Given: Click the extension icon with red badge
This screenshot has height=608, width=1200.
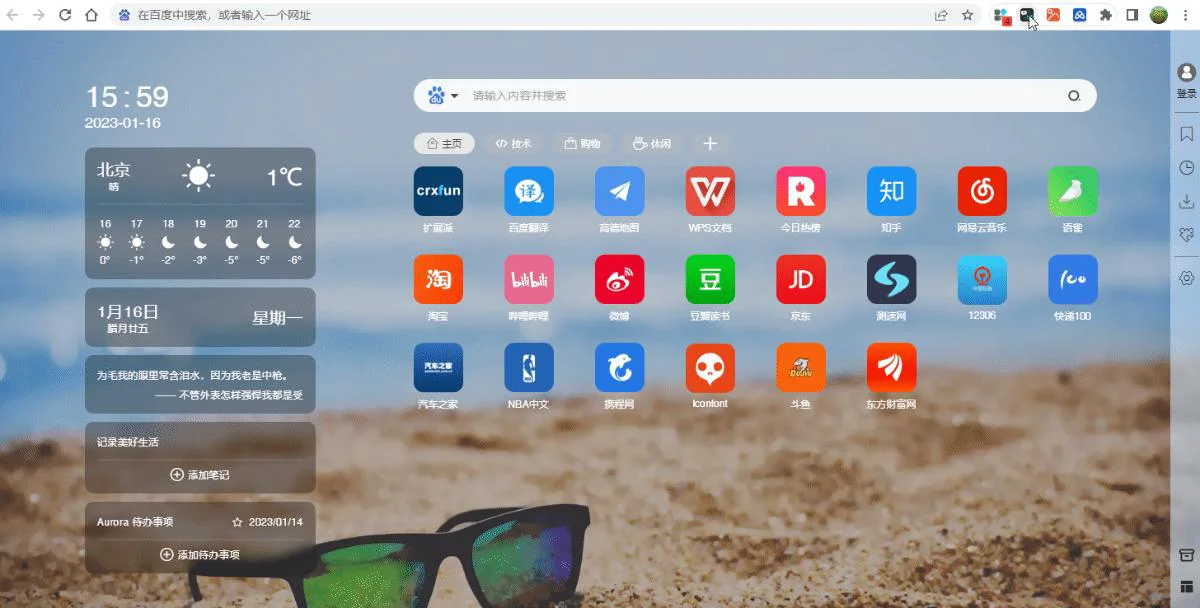Looking at the screenshot, I should (1000, 15).
